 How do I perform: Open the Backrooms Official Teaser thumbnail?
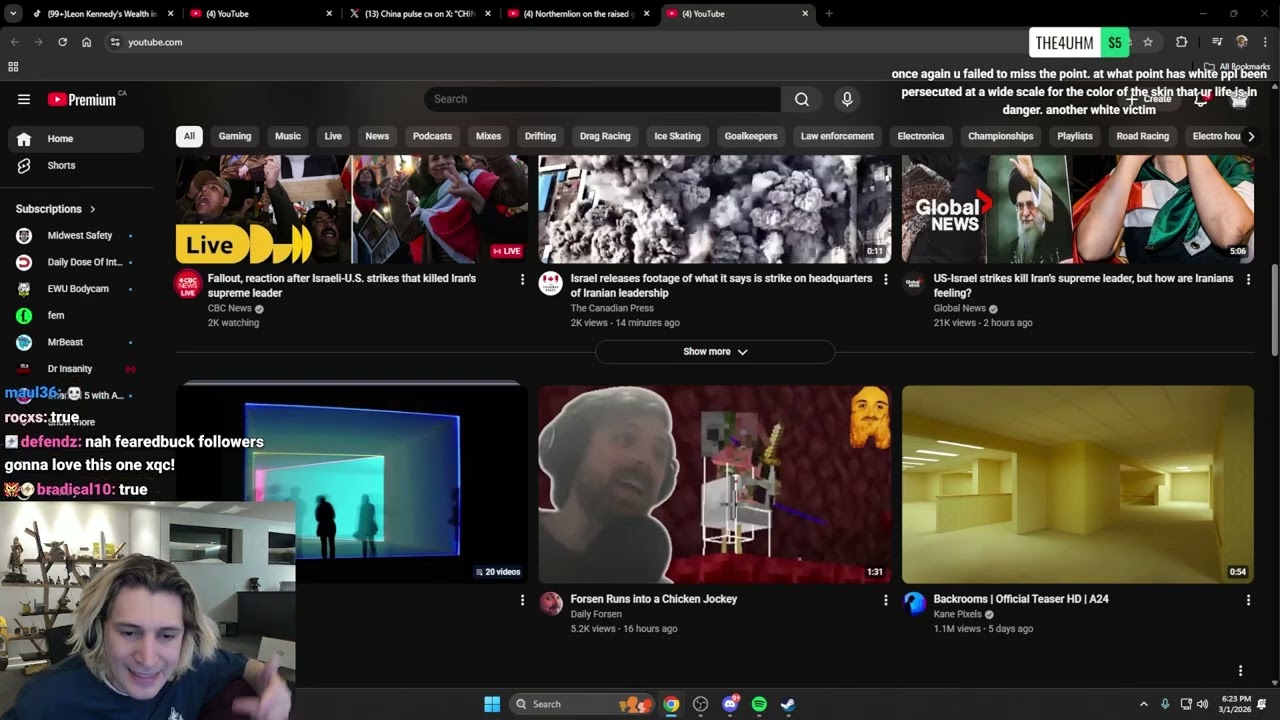click(x=1078, y=484)
